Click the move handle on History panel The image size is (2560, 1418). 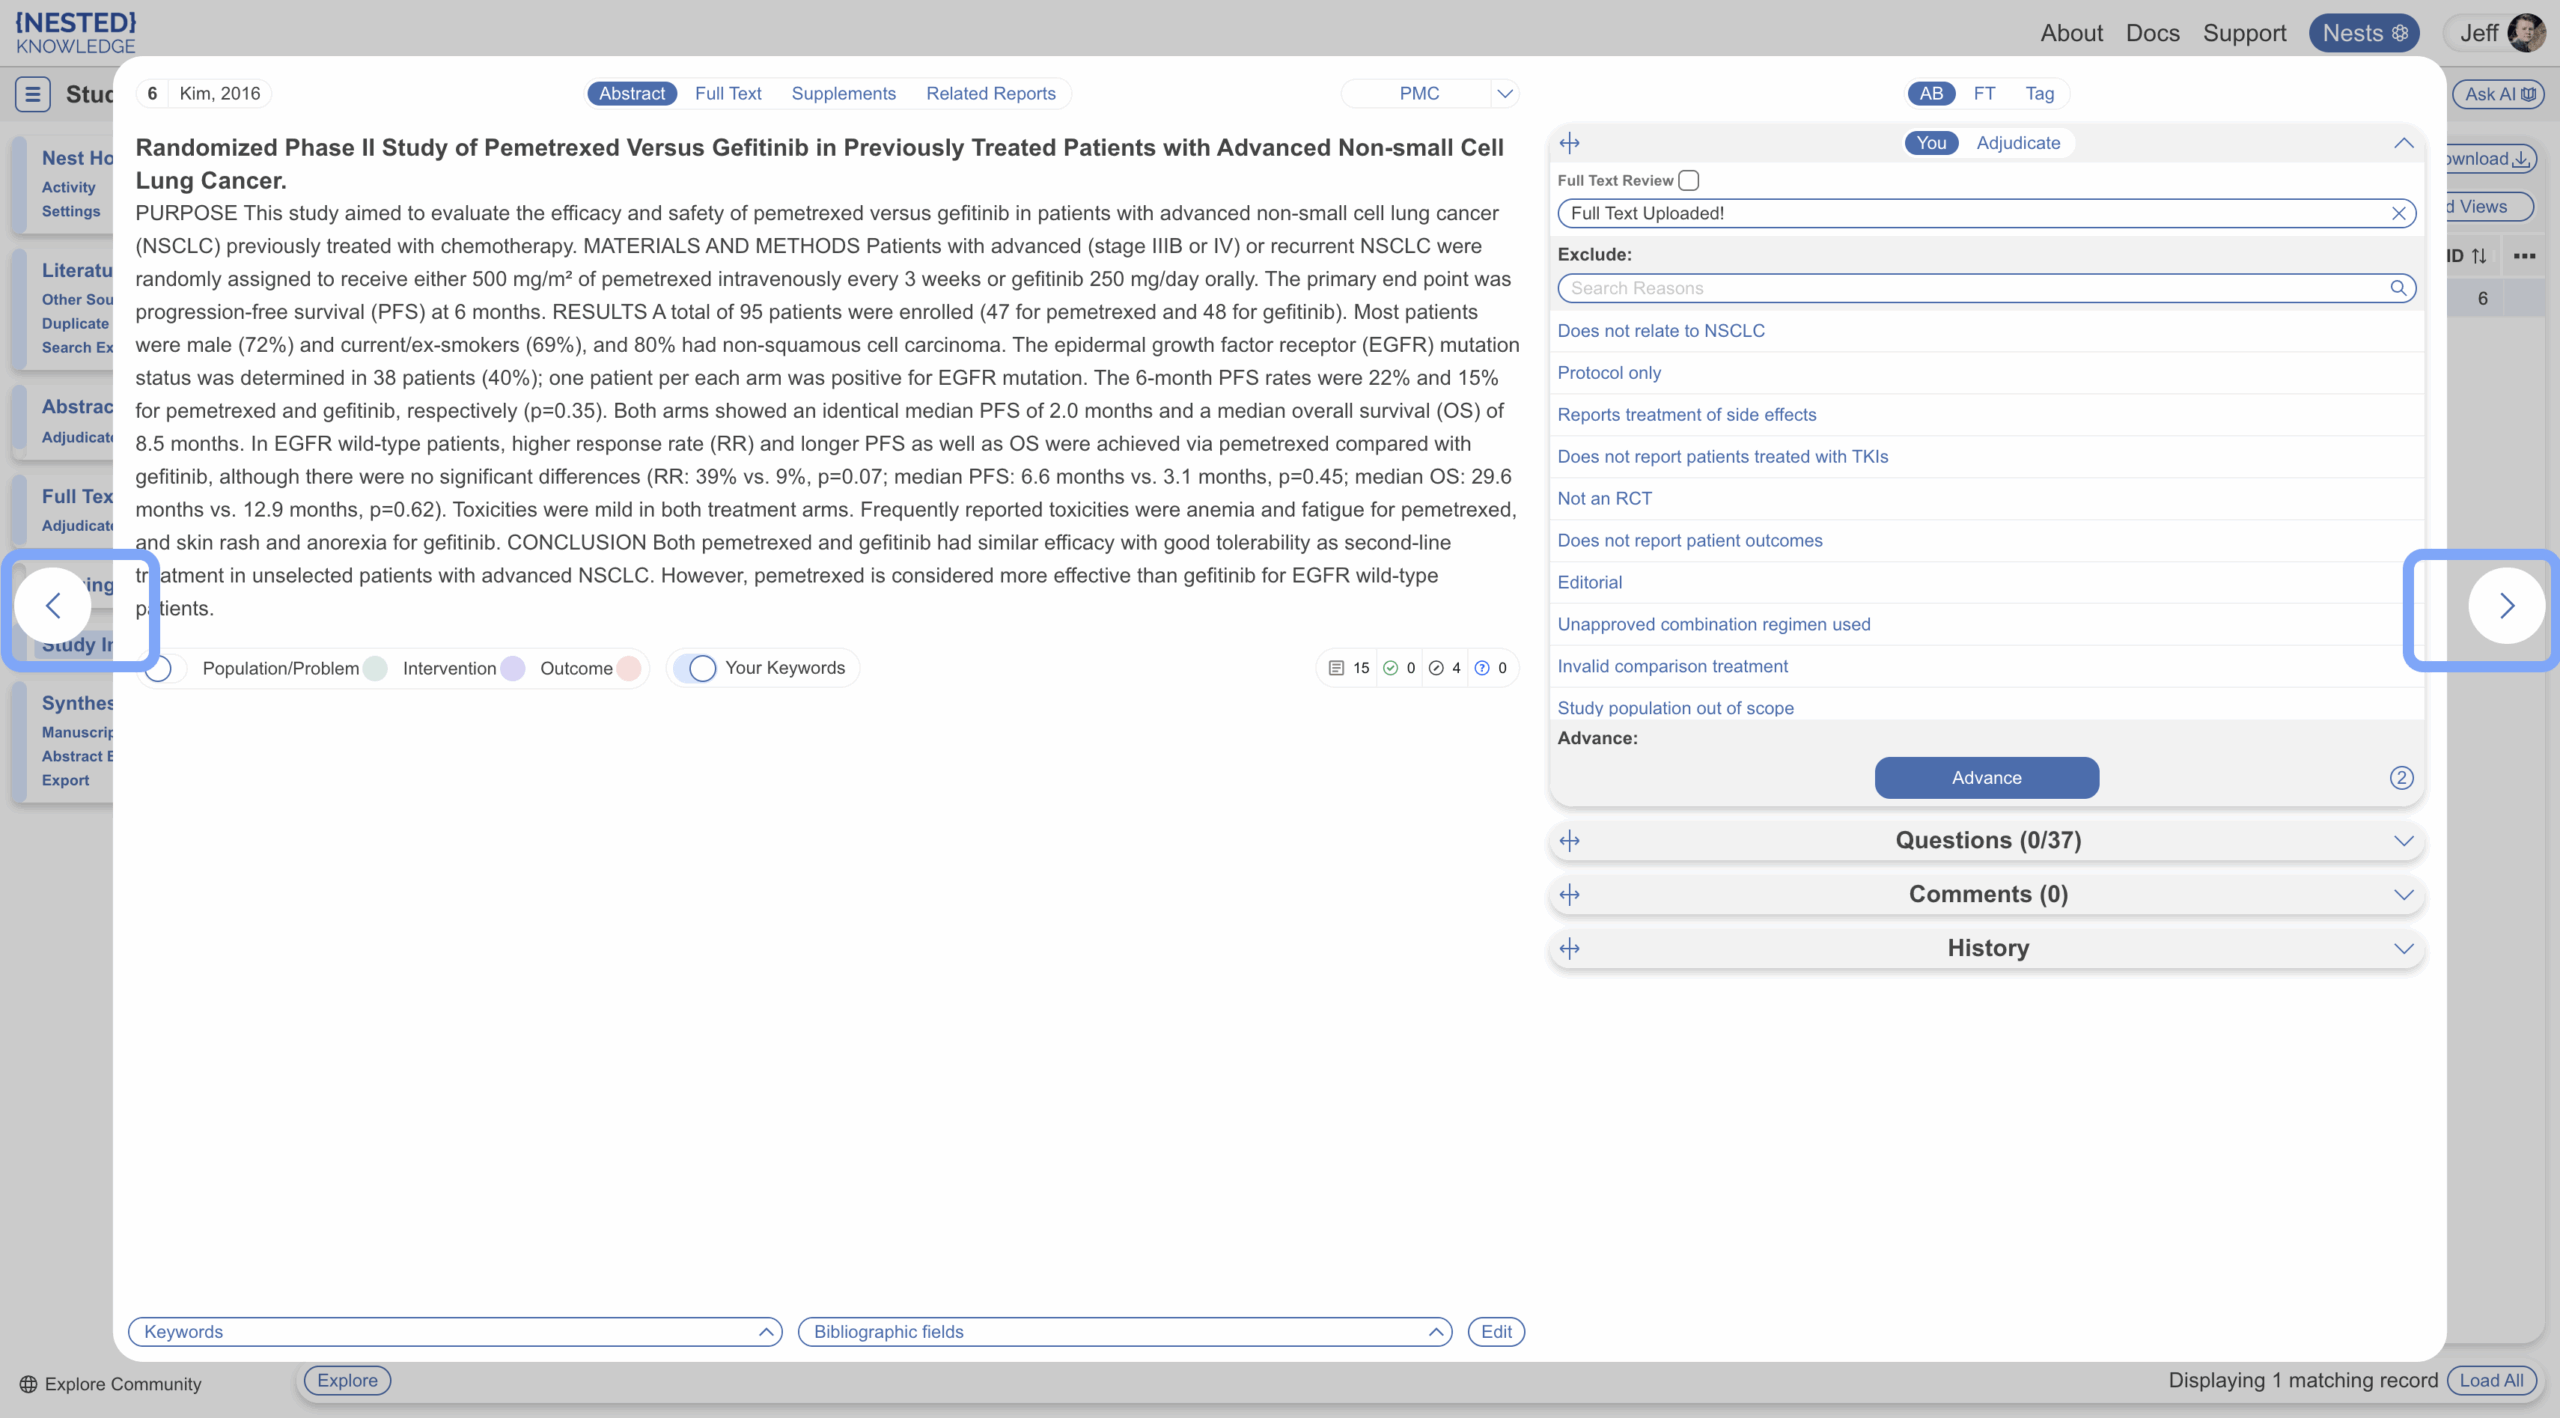pyautogui.click(x=1570, y=949)
